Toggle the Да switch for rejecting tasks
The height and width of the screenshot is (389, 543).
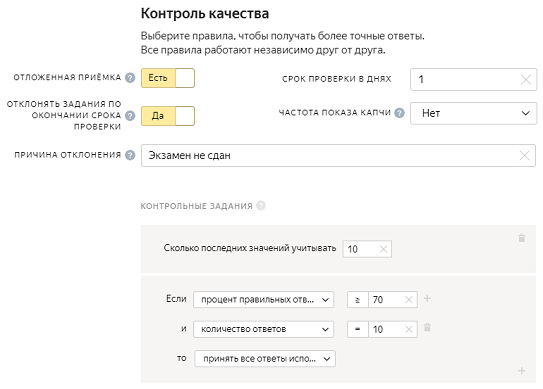(x=168, y=116)
